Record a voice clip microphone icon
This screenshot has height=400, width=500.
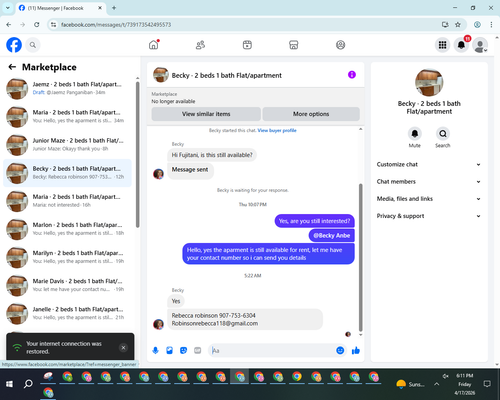155,350
